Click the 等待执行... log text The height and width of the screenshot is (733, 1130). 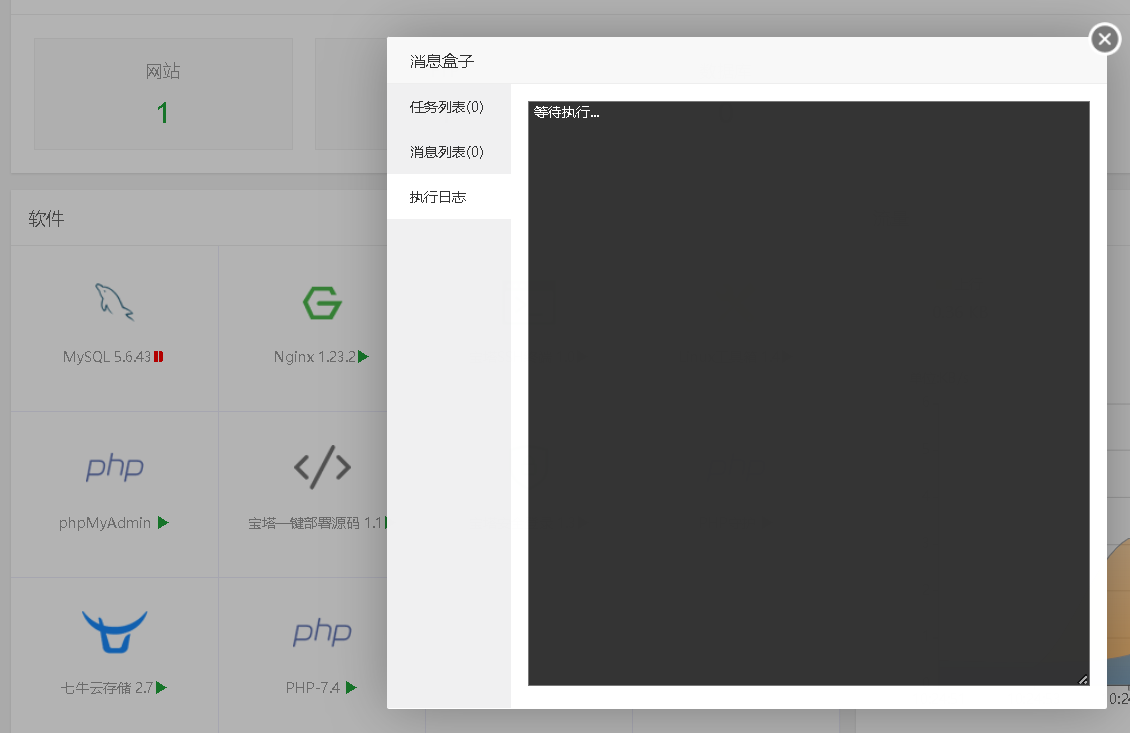pos(566,112)
